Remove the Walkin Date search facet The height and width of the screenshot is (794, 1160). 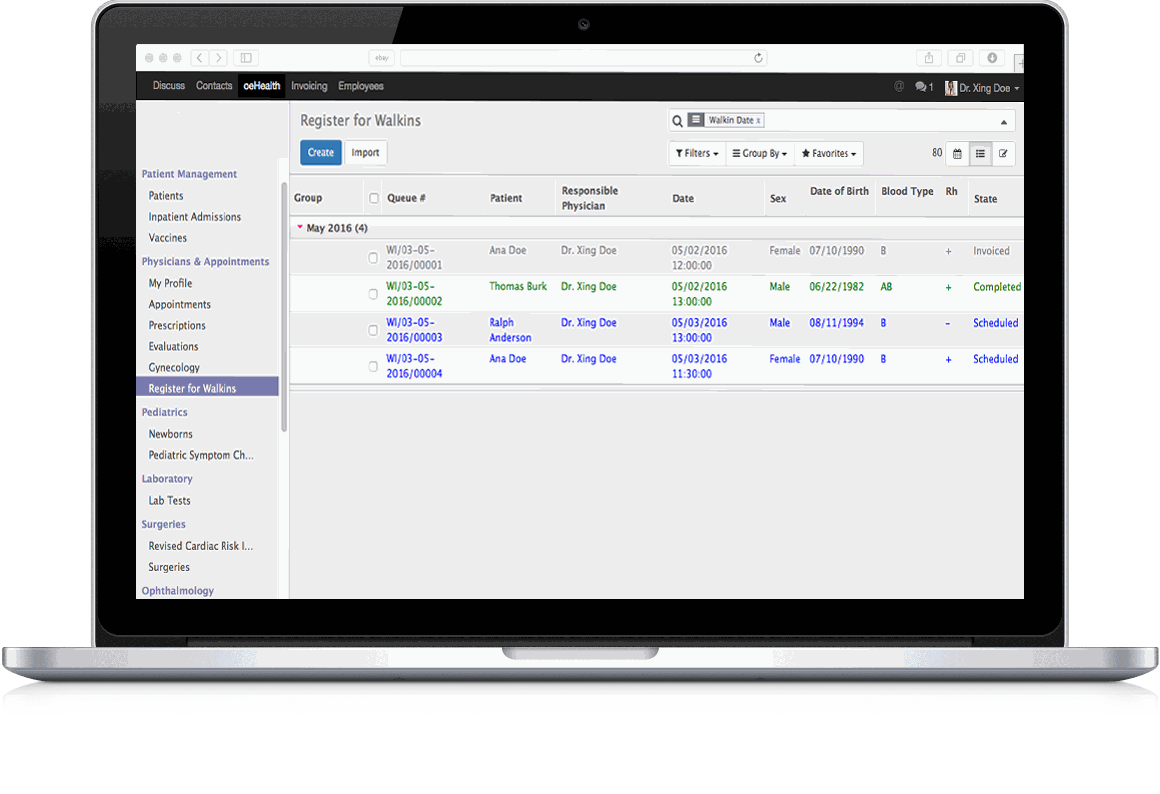click(758, 121)
